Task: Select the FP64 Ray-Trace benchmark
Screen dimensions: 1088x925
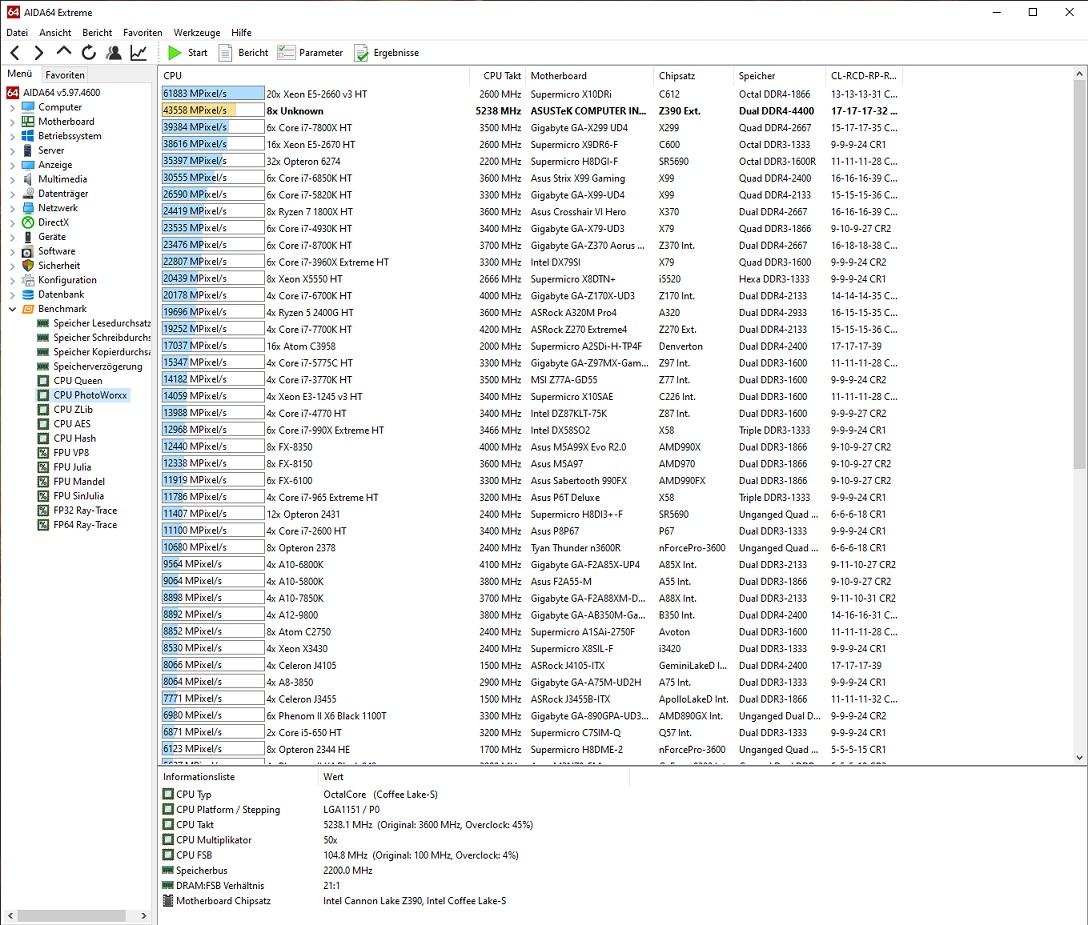Action: coord(85,525)
